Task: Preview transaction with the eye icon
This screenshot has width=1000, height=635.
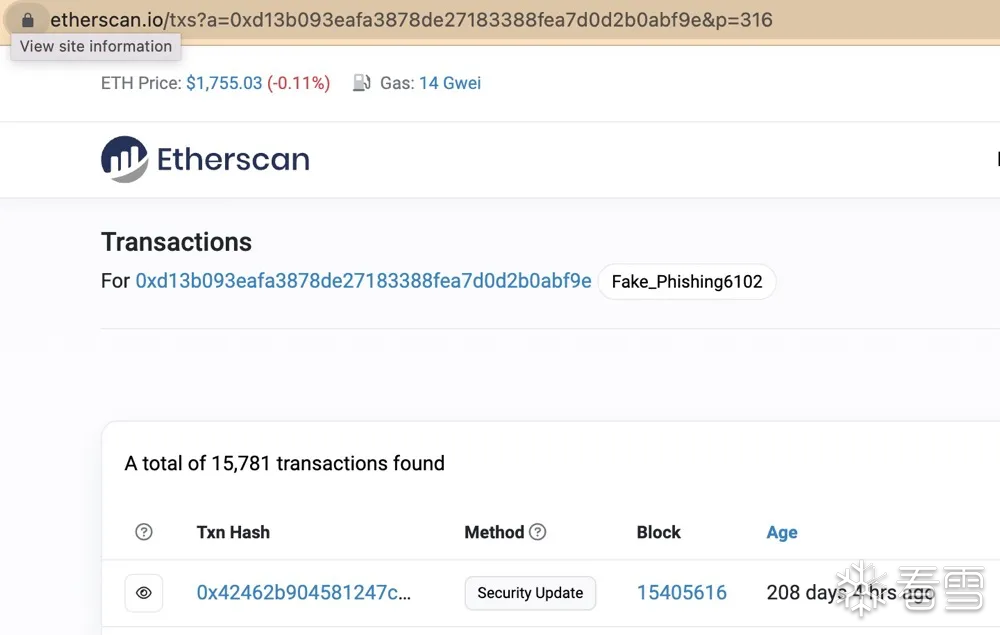Action: click(x=144, y=593)
